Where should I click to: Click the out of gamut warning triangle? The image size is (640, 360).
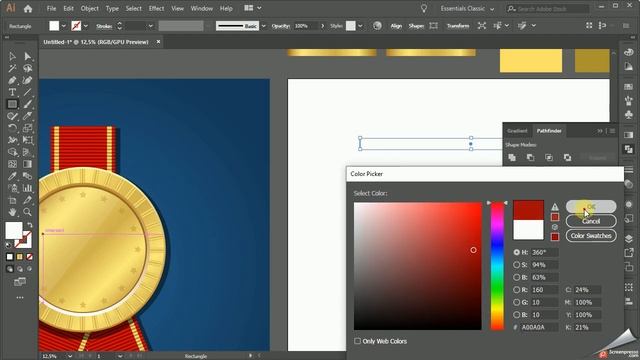click(x=555, y=207)
